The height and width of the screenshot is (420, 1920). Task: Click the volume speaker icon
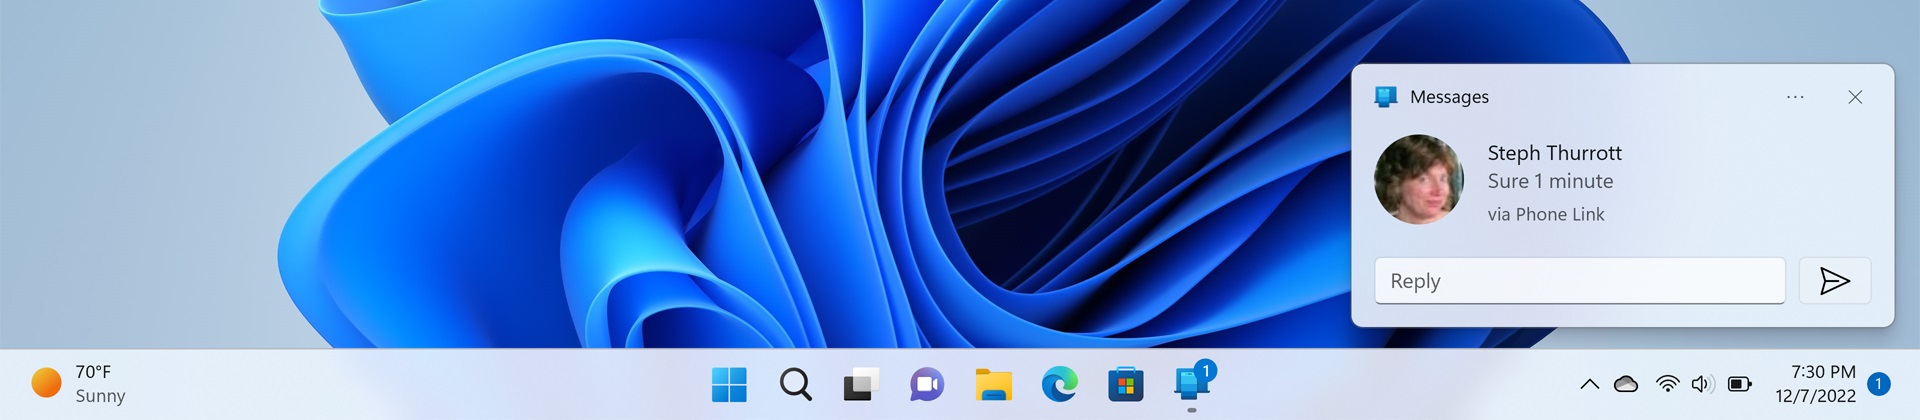point(1702,385)
